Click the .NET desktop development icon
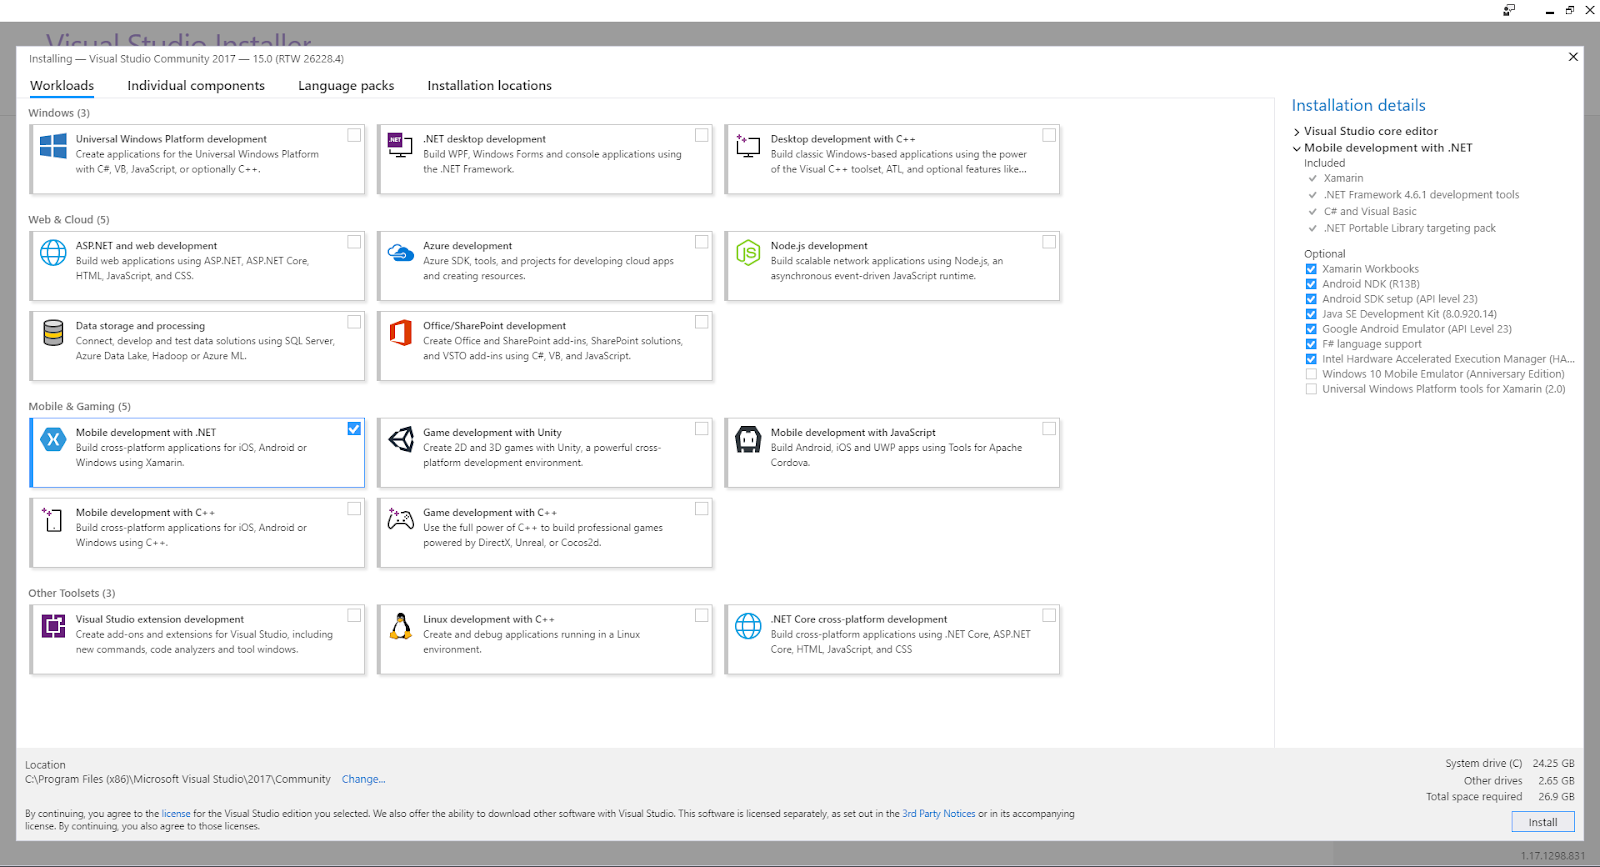 coord(400,146)
